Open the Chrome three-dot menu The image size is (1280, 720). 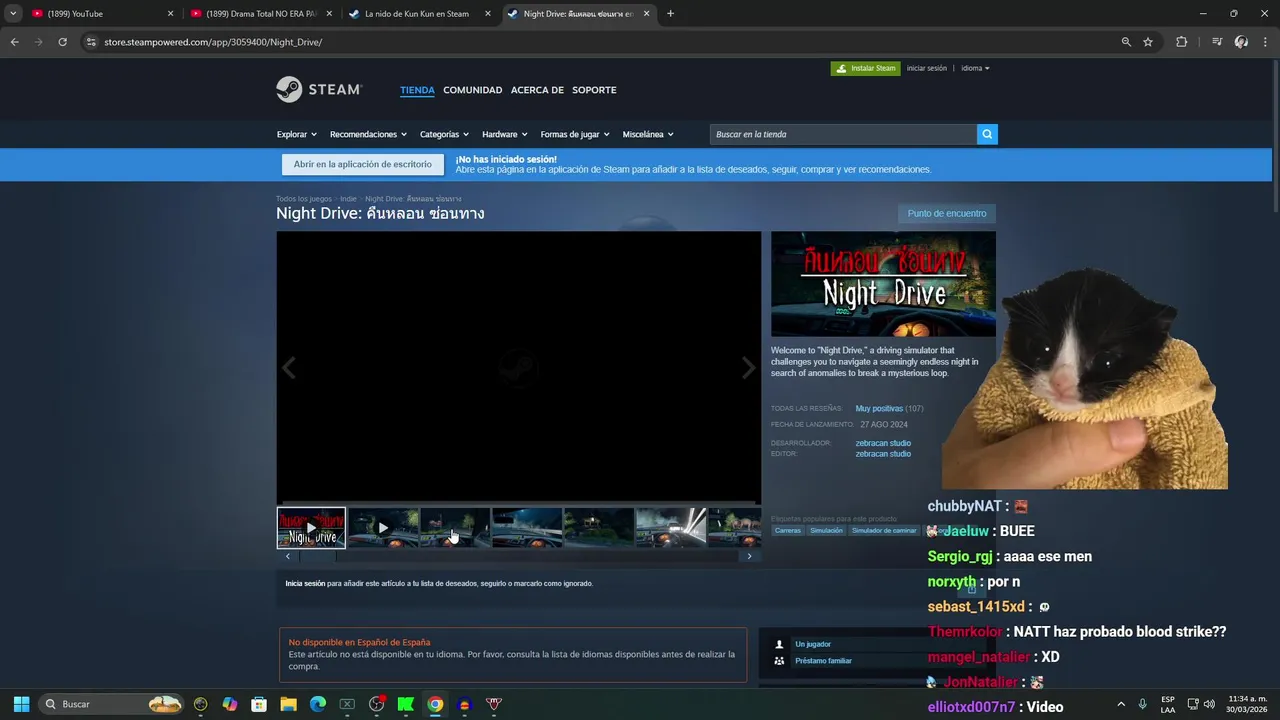point(1264,42)
